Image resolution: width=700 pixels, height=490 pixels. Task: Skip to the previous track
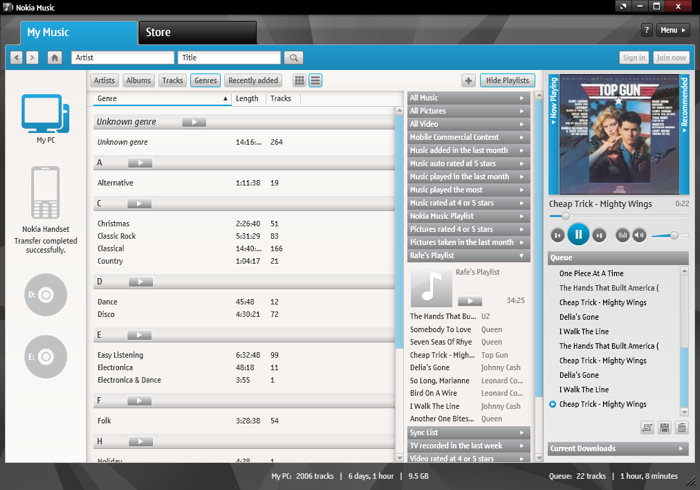pyautogui.click(x=557, y=235)
